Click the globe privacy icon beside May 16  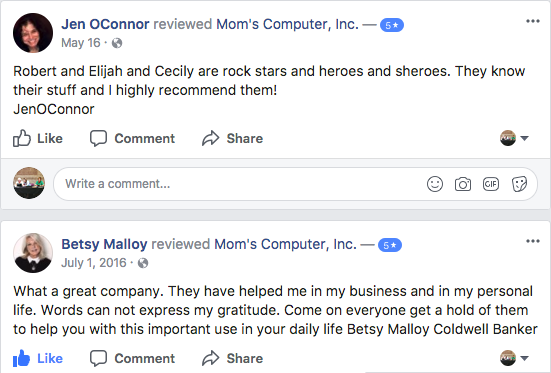(x=117, y=43)
